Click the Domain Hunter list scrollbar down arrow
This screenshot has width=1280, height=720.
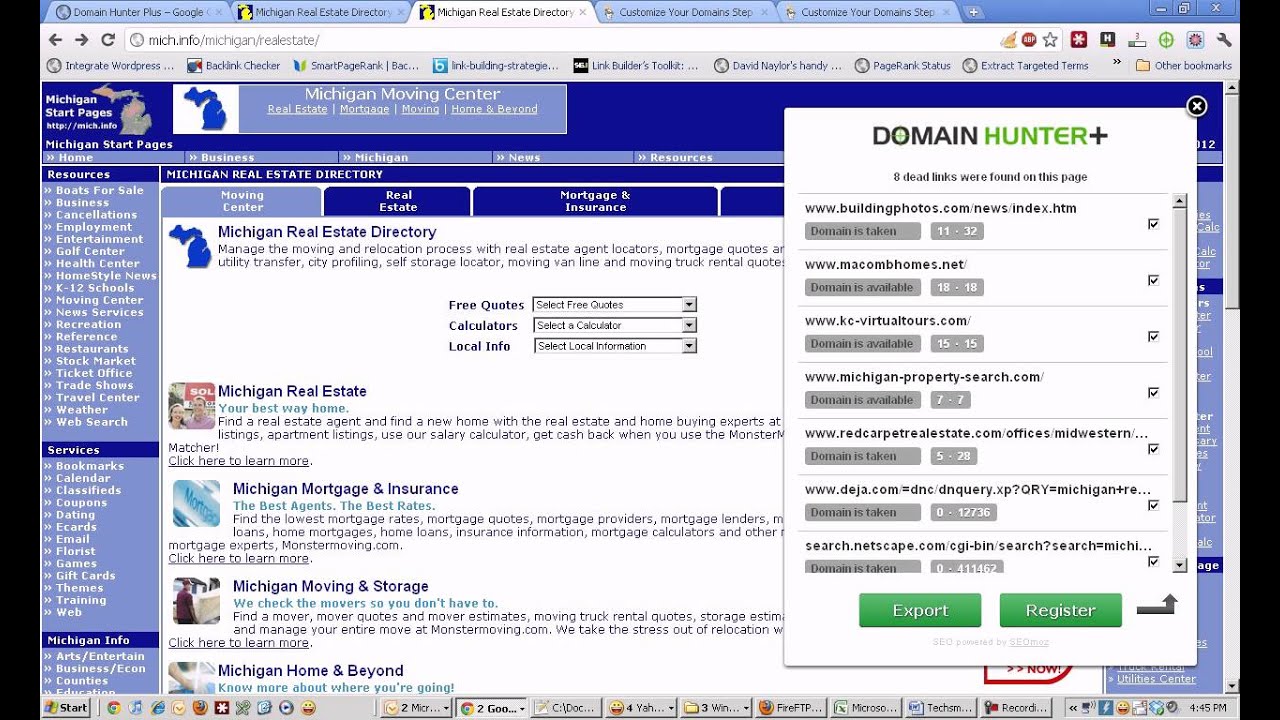1179,565
